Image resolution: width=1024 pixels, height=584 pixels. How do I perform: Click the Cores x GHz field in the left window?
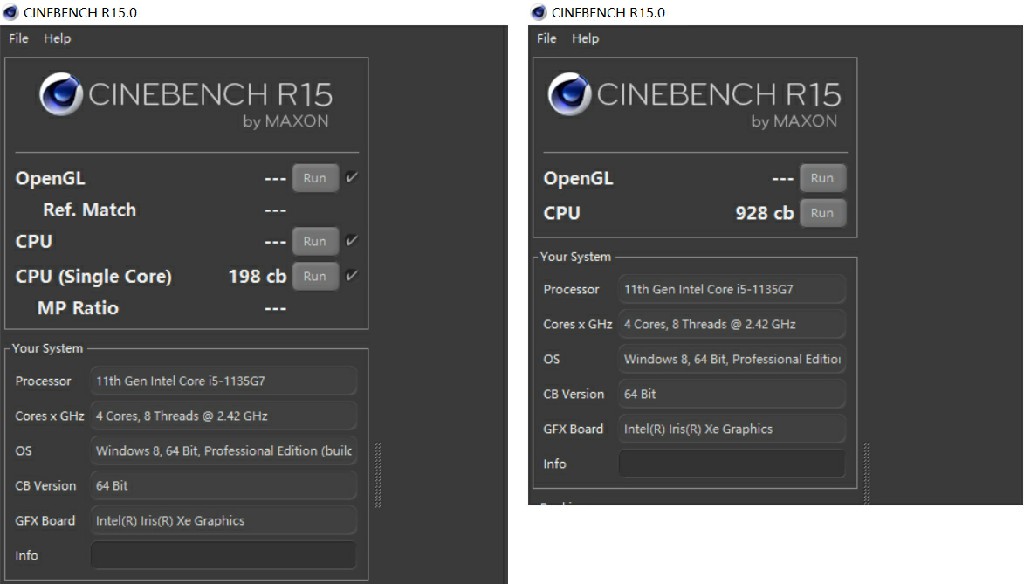223,416
